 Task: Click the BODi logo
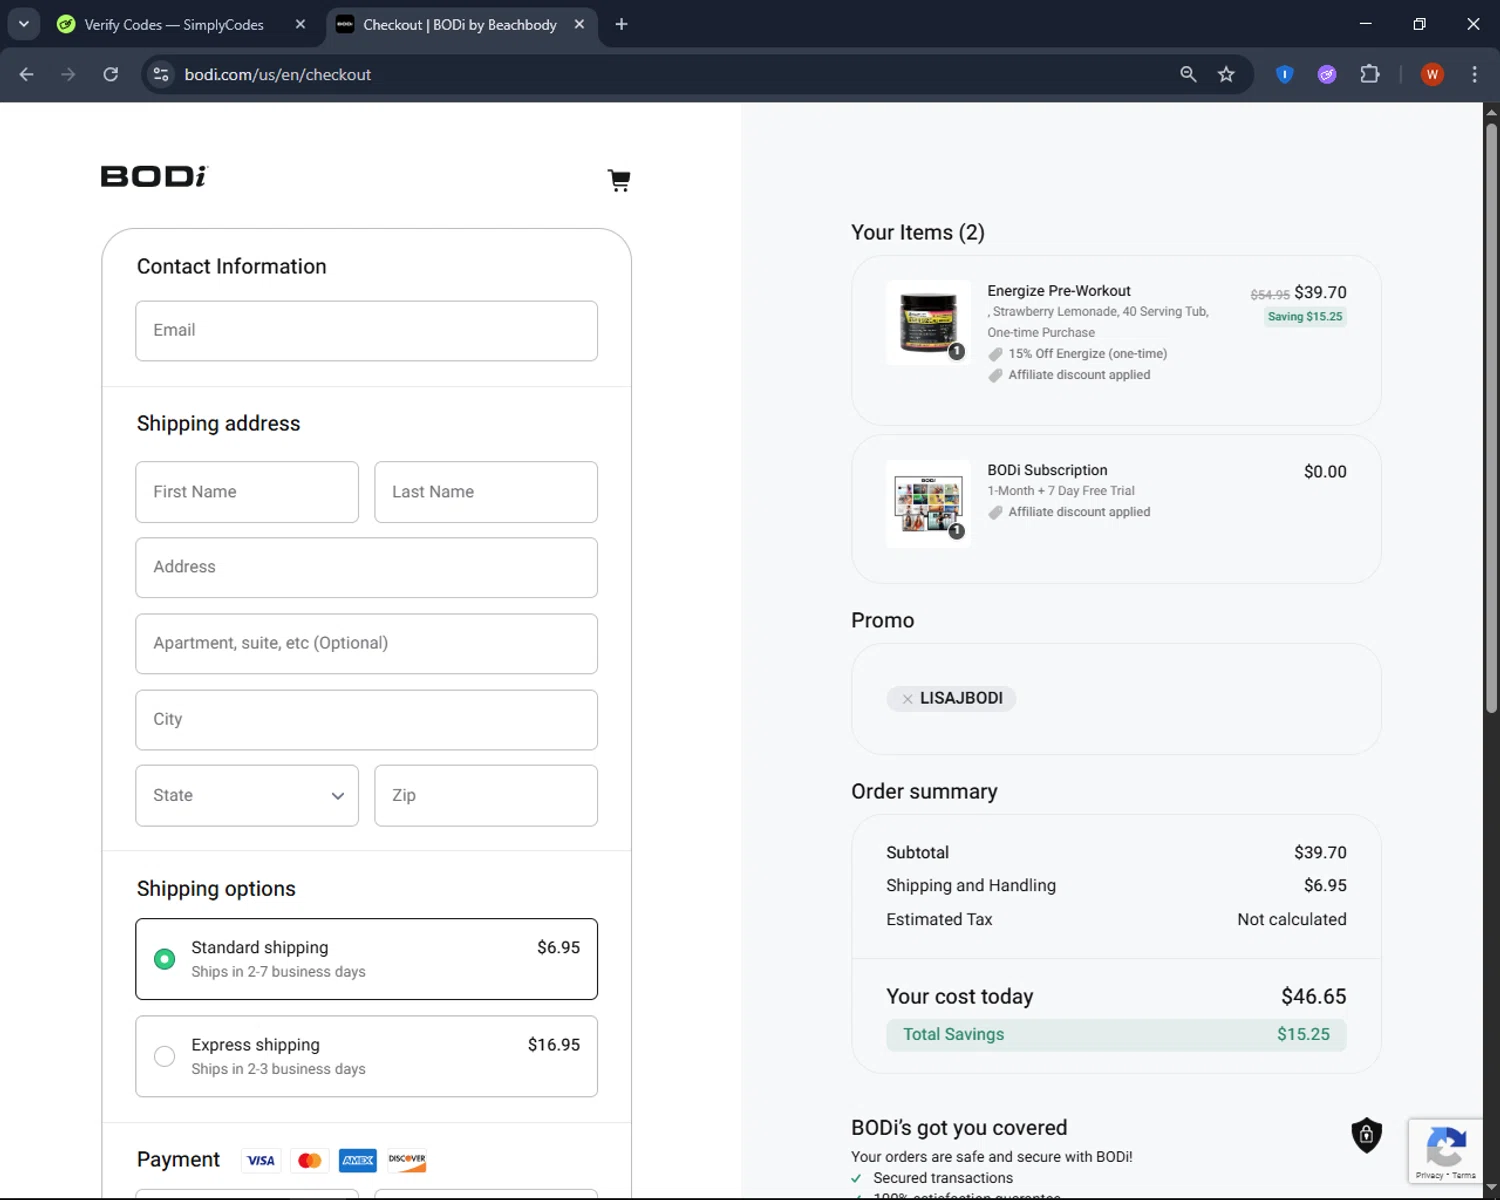point(154,176)
